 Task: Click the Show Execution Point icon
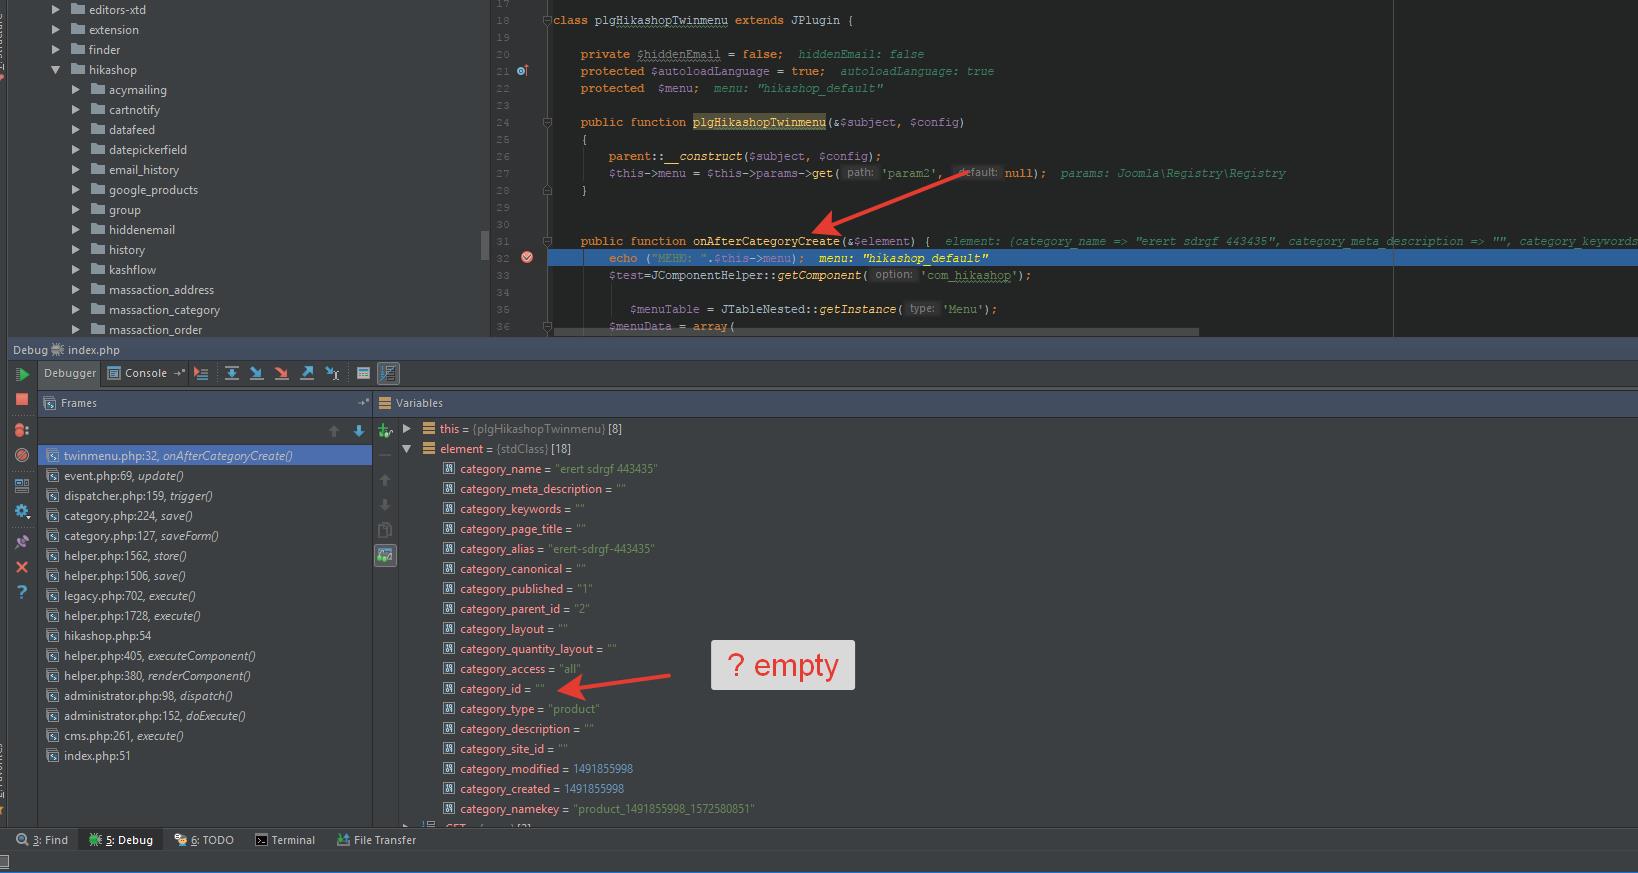(201, 373)
